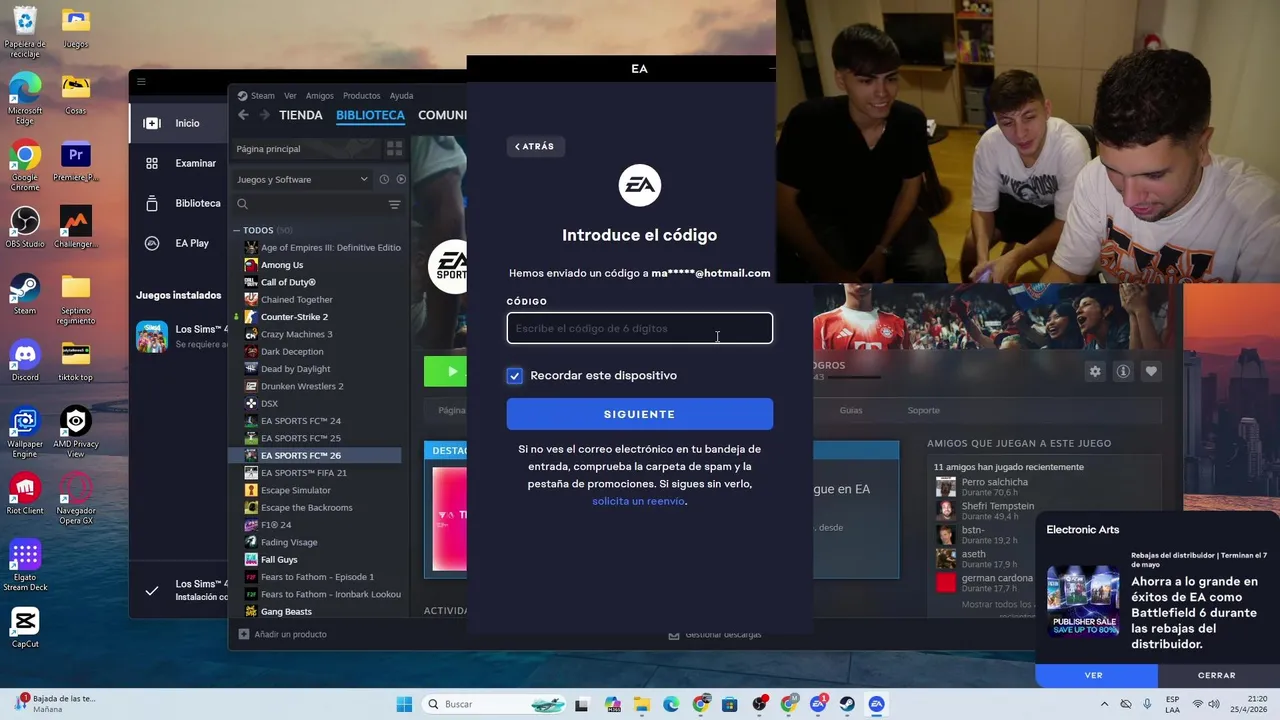Image resolution: width=1280 pixels, height=720 pixels.
Task: Select Inicio in the EA app sidebar
Action: [x=178, y=123]
